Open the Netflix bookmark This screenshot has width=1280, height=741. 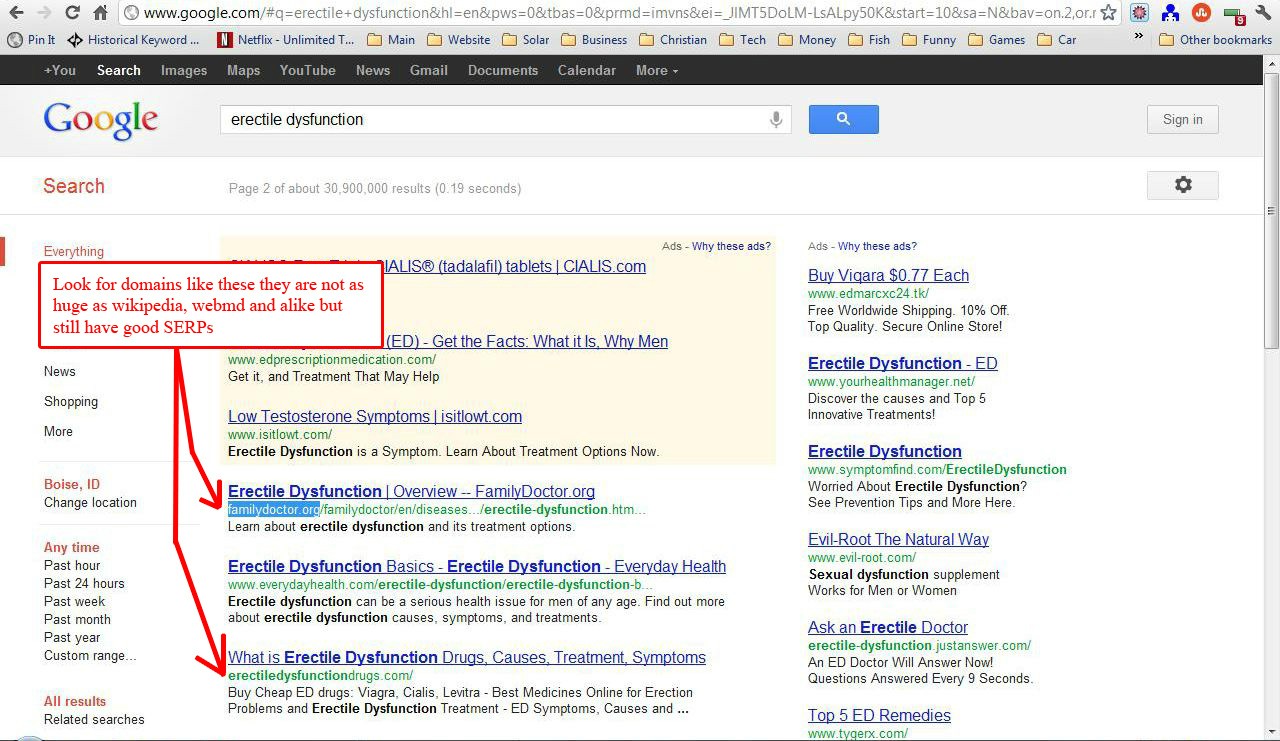pos(286,40)
